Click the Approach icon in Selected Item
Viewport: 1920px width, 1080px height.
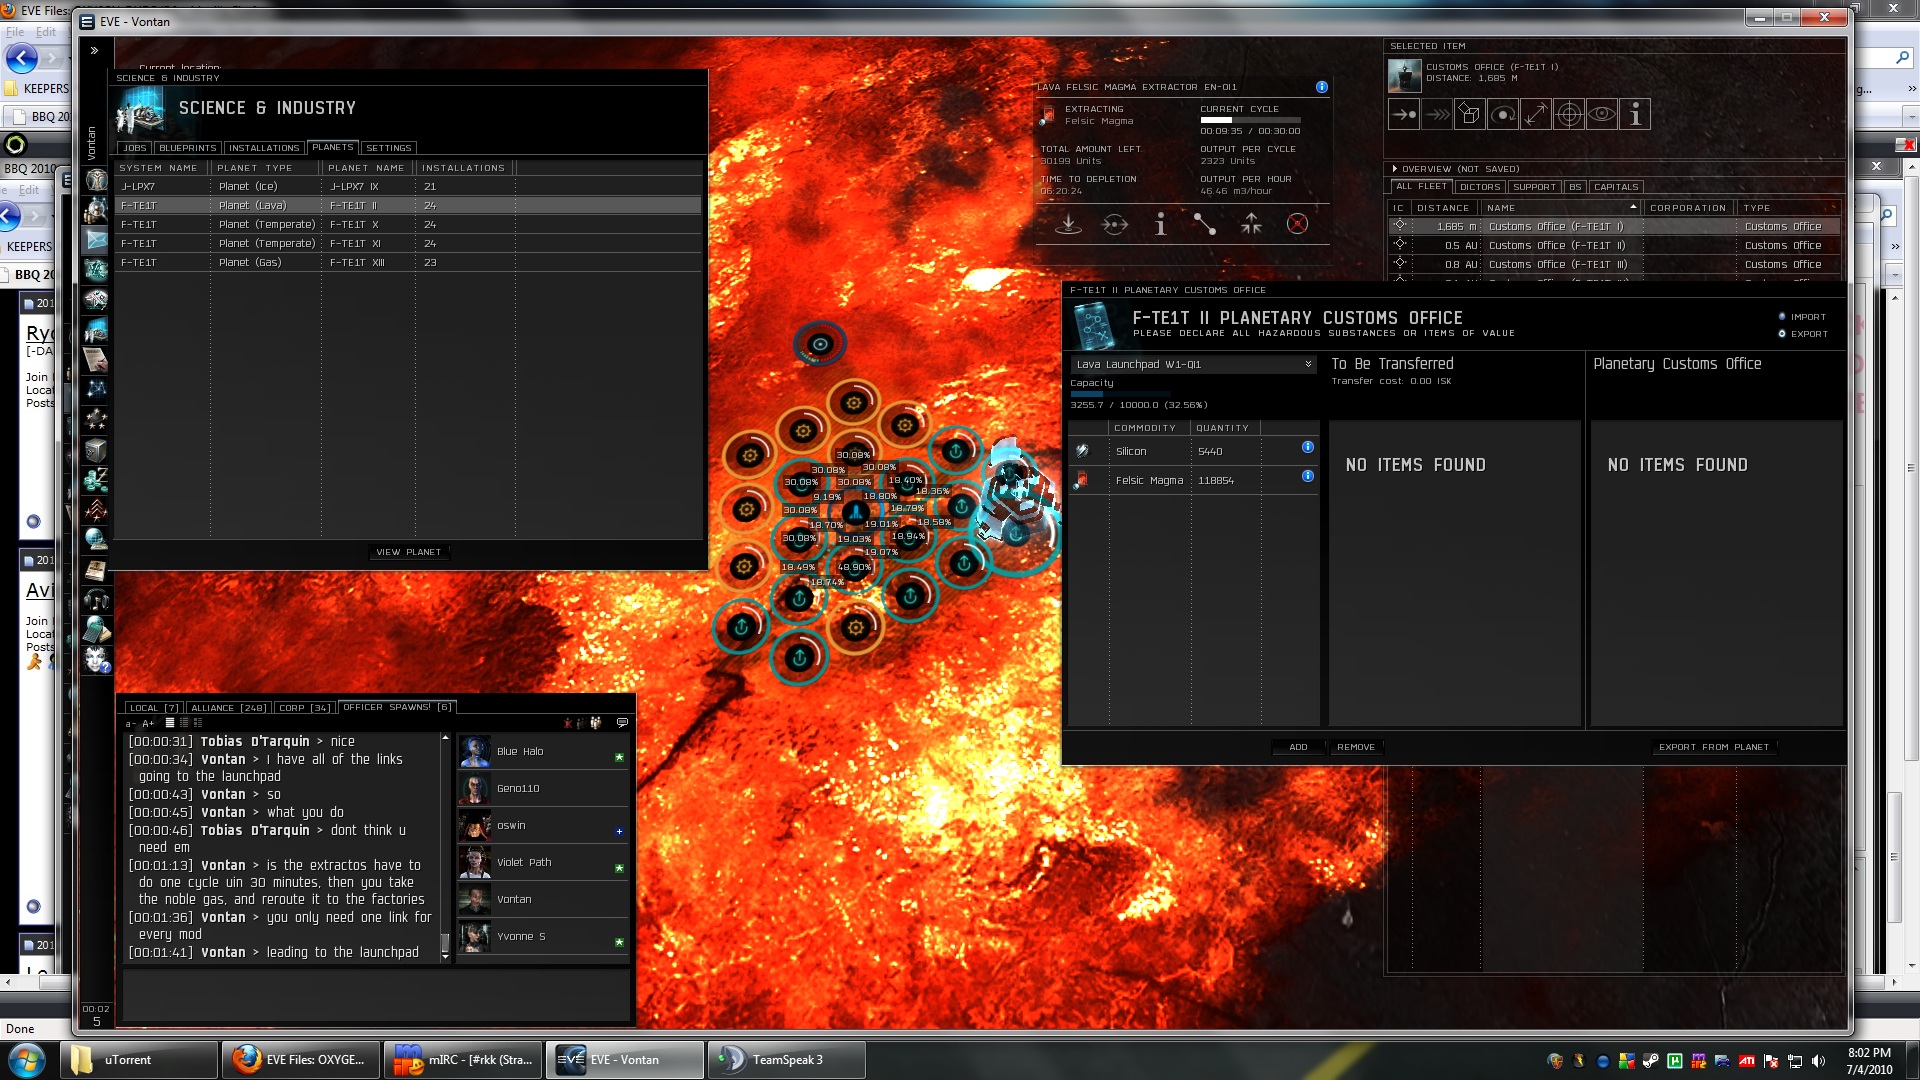(1404, 115)
